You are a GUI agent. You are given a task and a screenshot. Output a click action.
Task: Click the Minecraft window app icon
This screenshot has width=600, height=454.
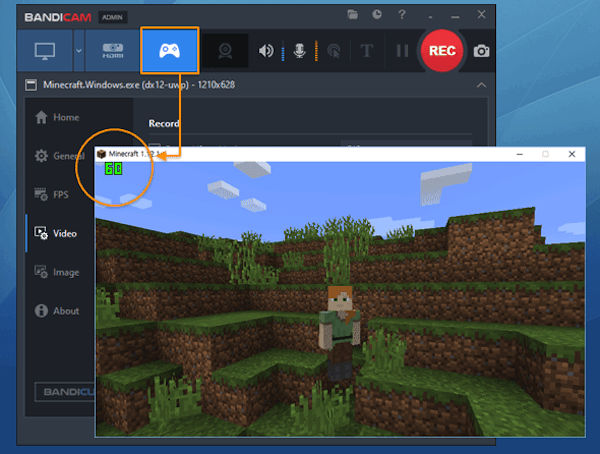point(101,154)
